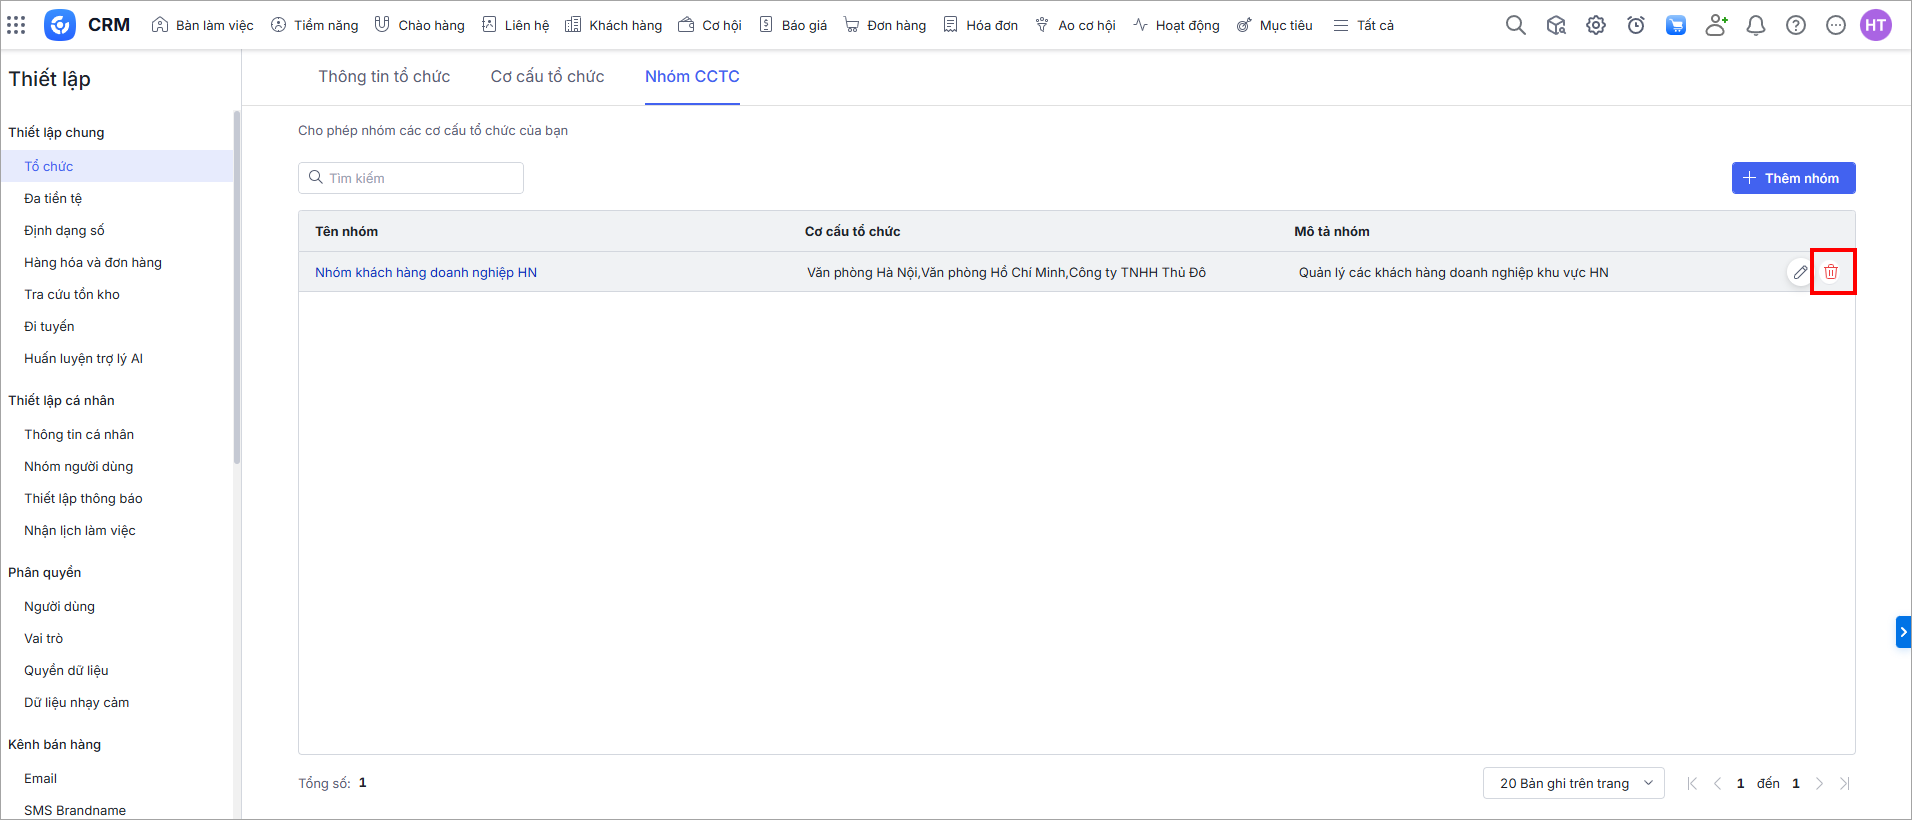Expand the right side panel arrow
Image resolution: width=1912 pixels, height=820 pixels.
[x=1903, y=632]
